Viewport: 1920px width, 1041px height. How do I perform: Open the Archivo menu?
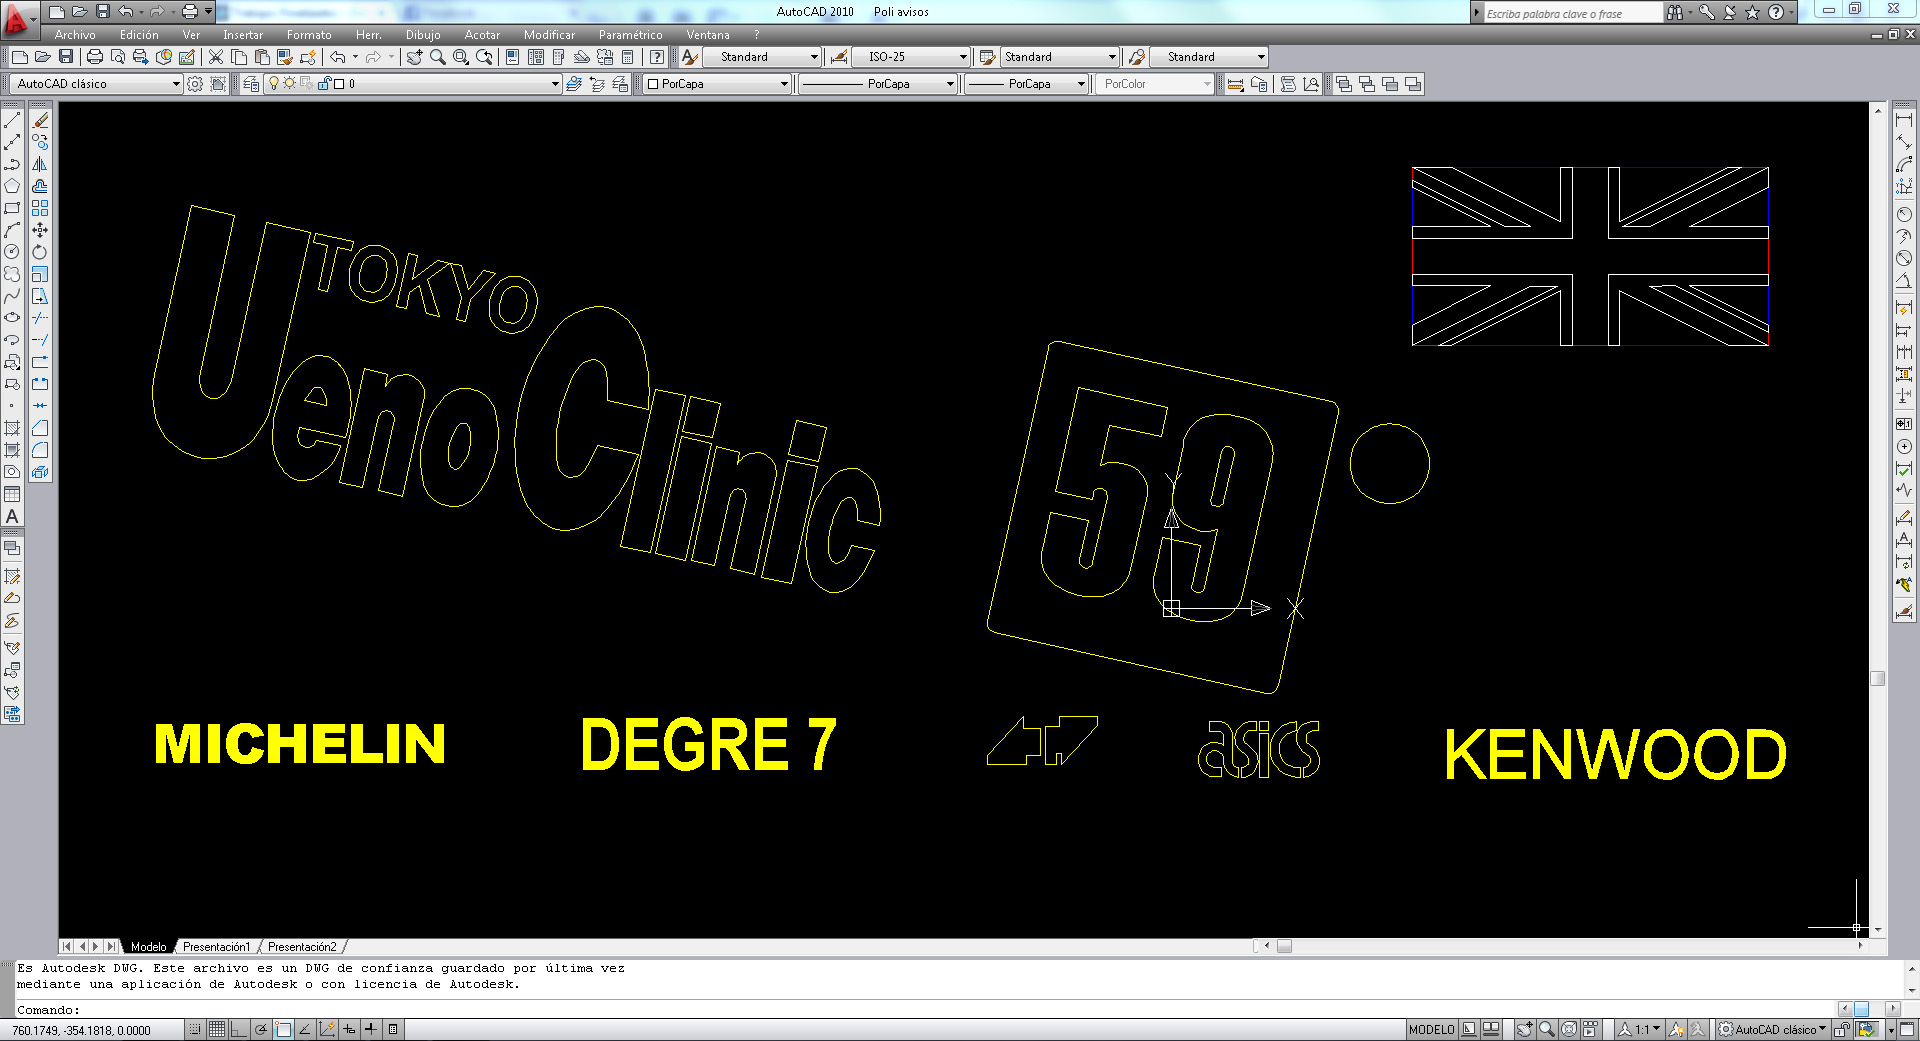click(x=75, y=35)
